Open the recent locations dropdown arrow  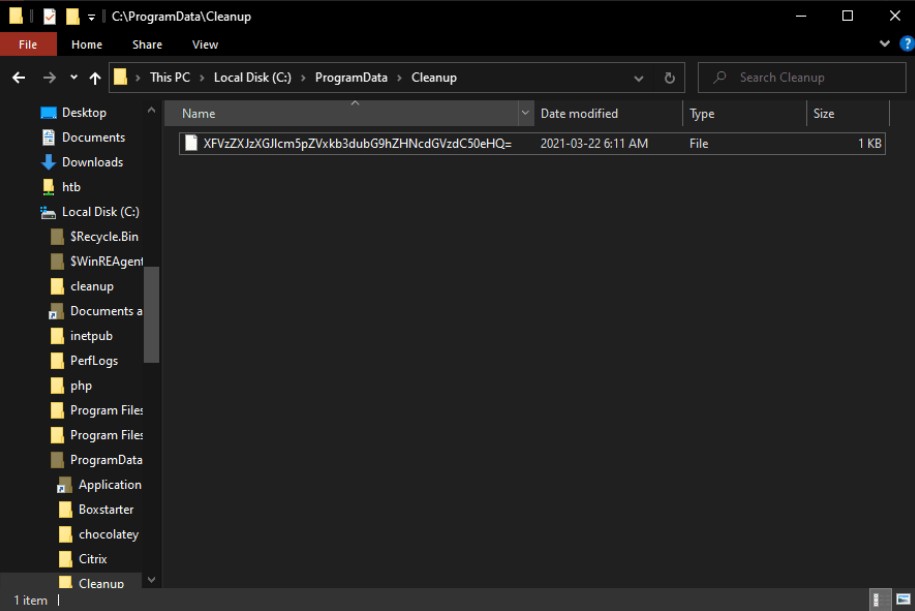click(x=74, y=77)
